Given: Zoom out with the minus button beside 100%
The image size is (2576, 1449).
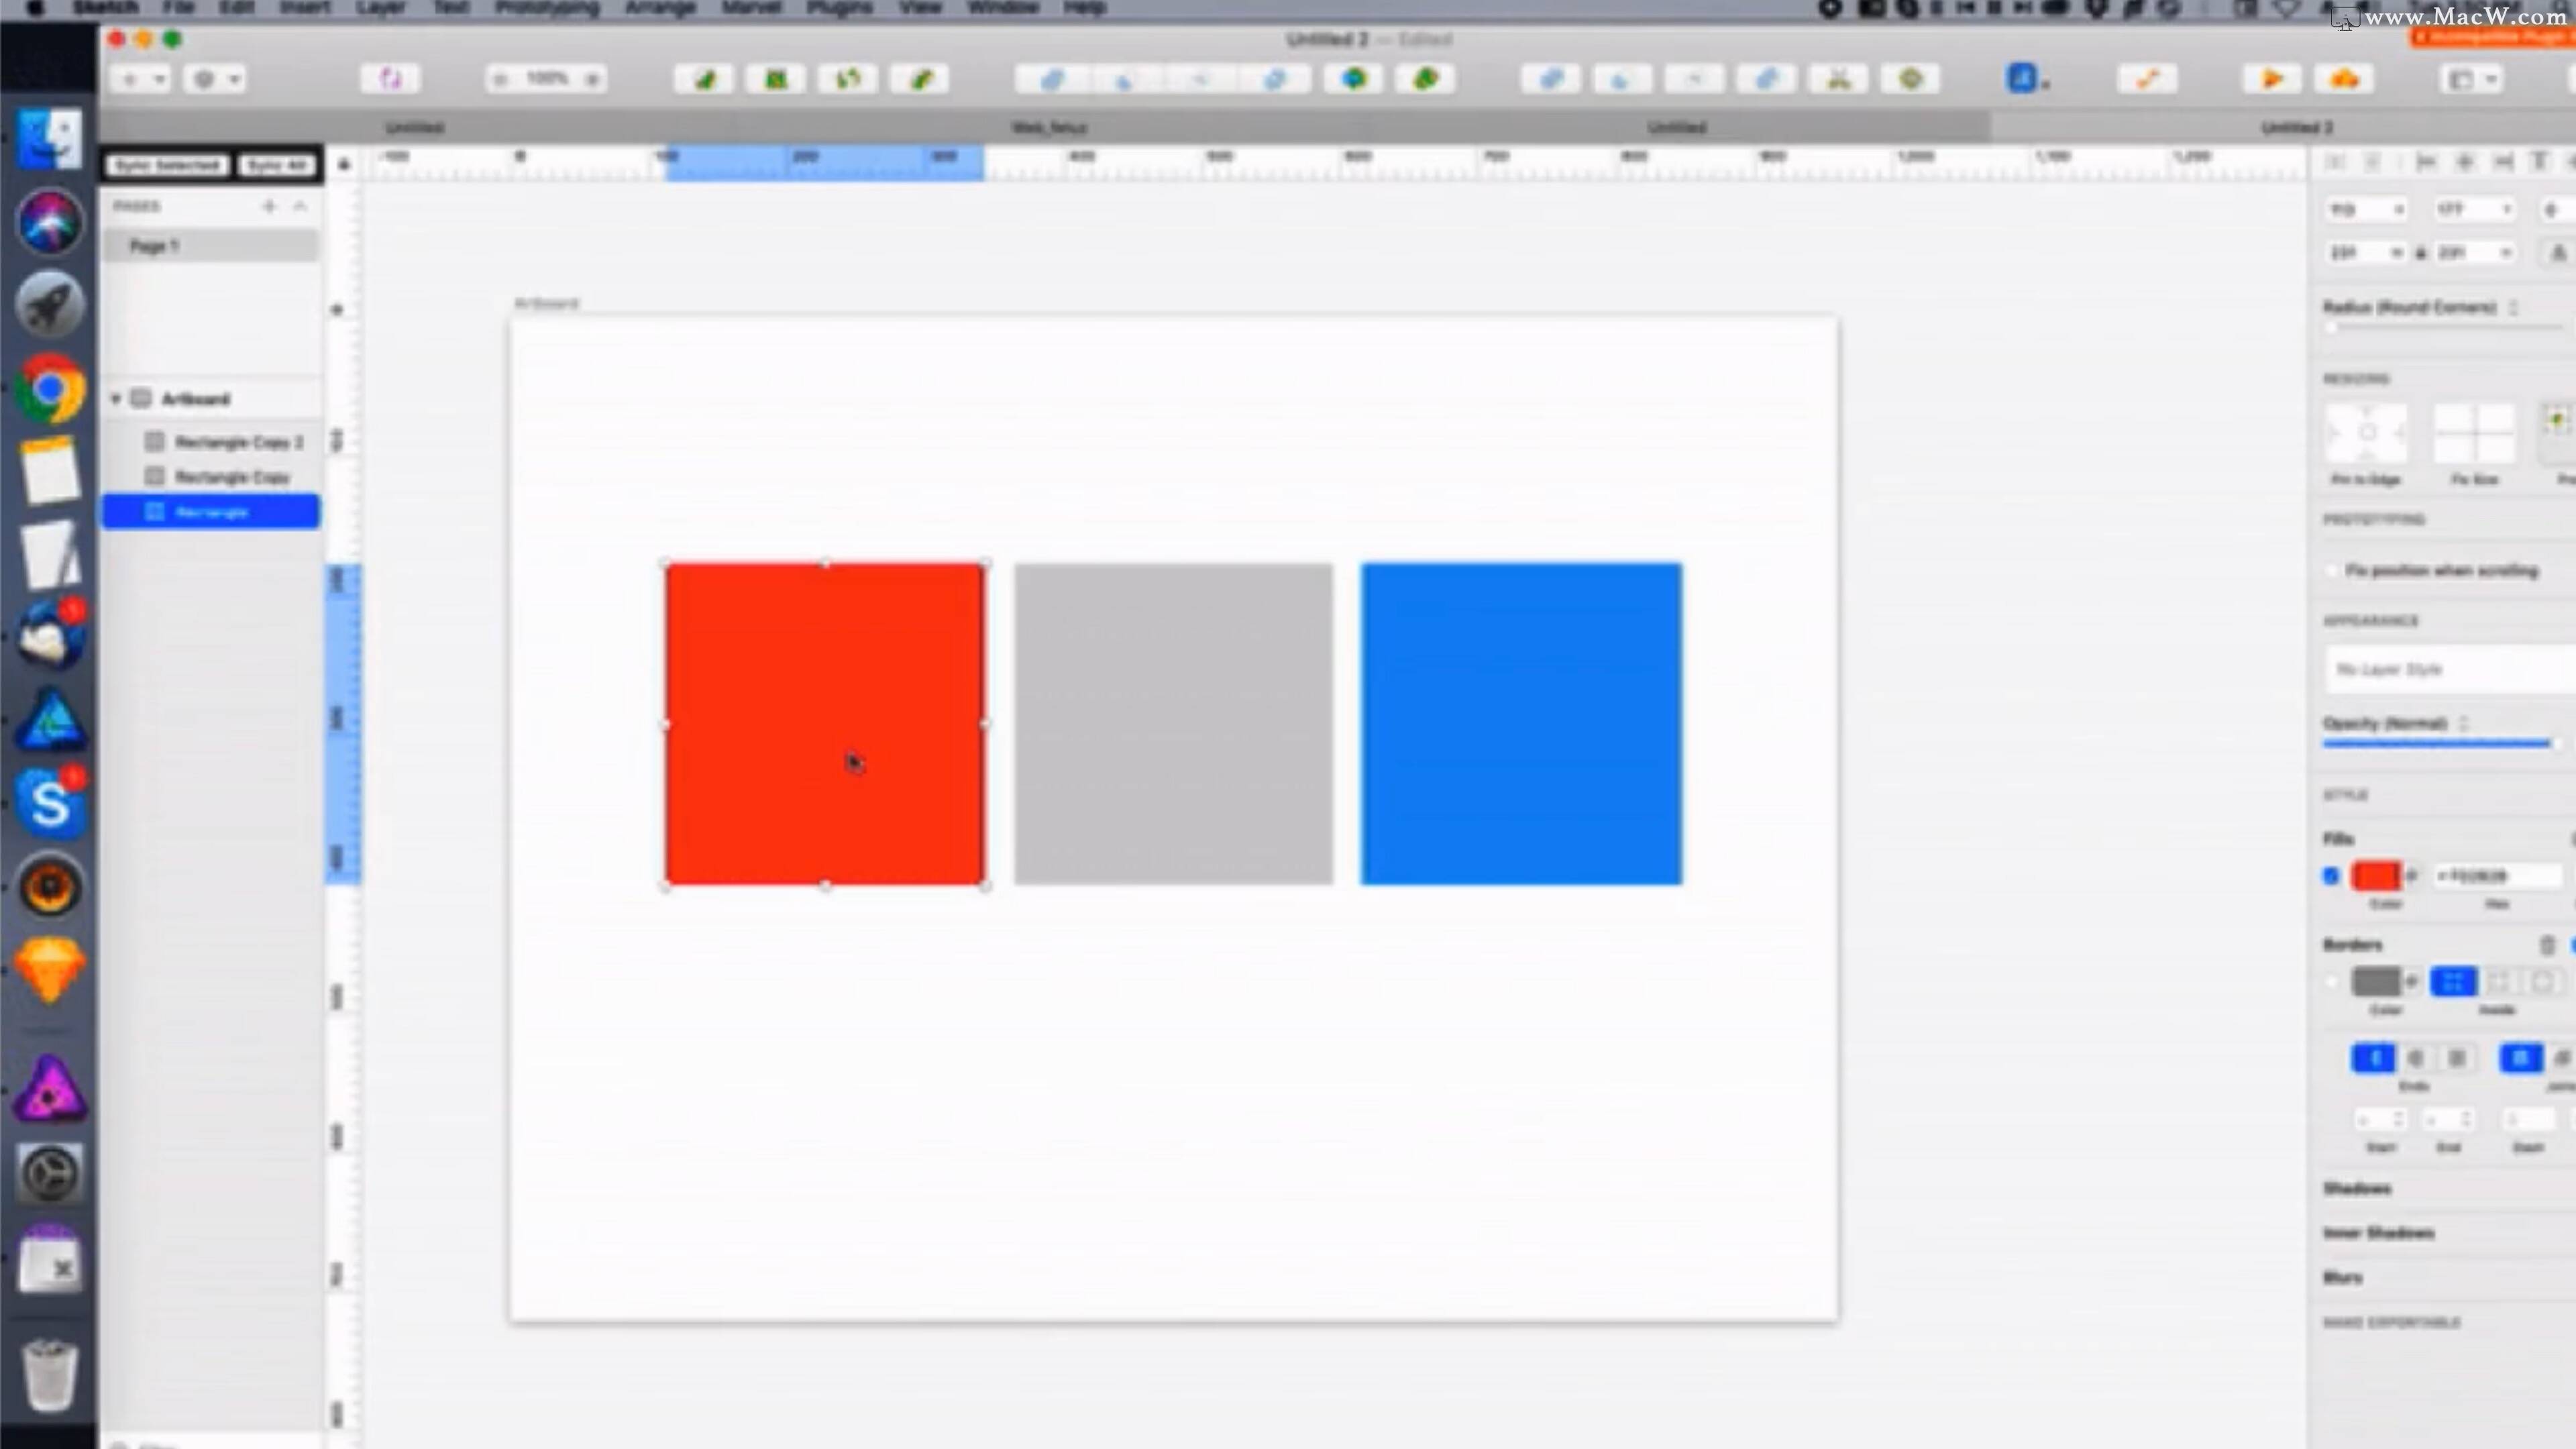Looking at the screenshot, I should click(501, 79).
